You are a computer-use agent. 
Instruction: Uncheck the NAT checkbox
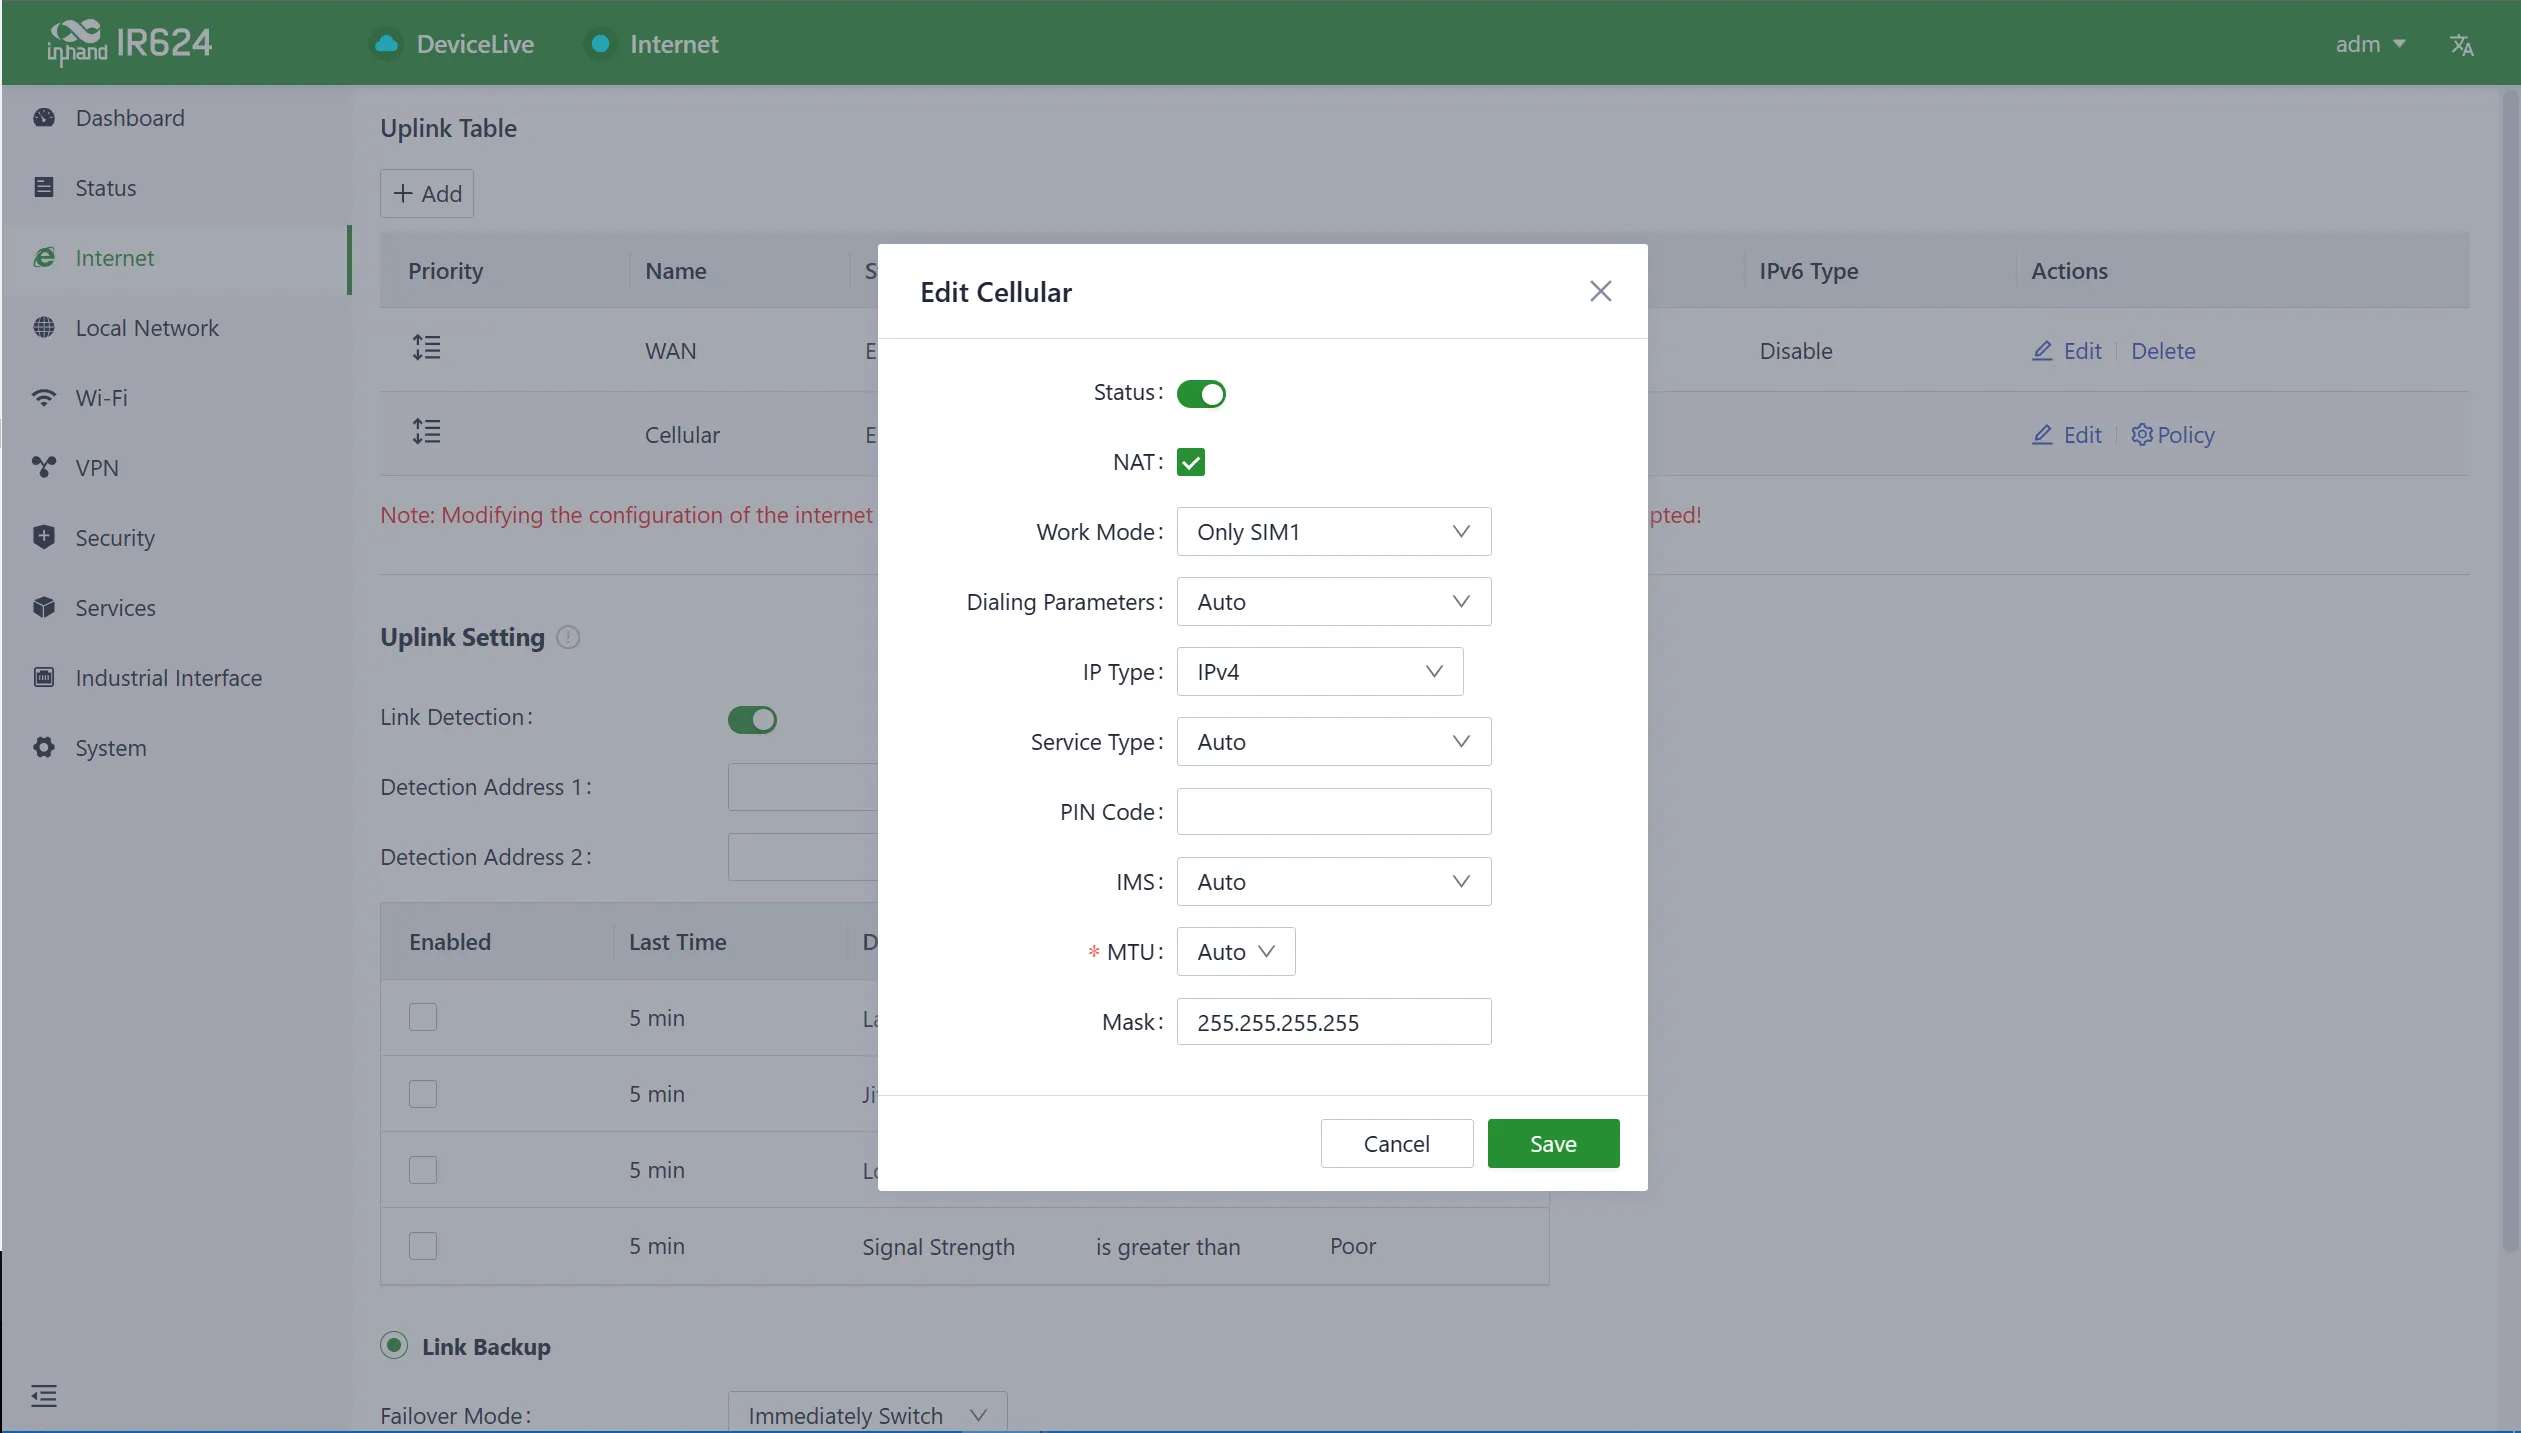pos(1190,462)
